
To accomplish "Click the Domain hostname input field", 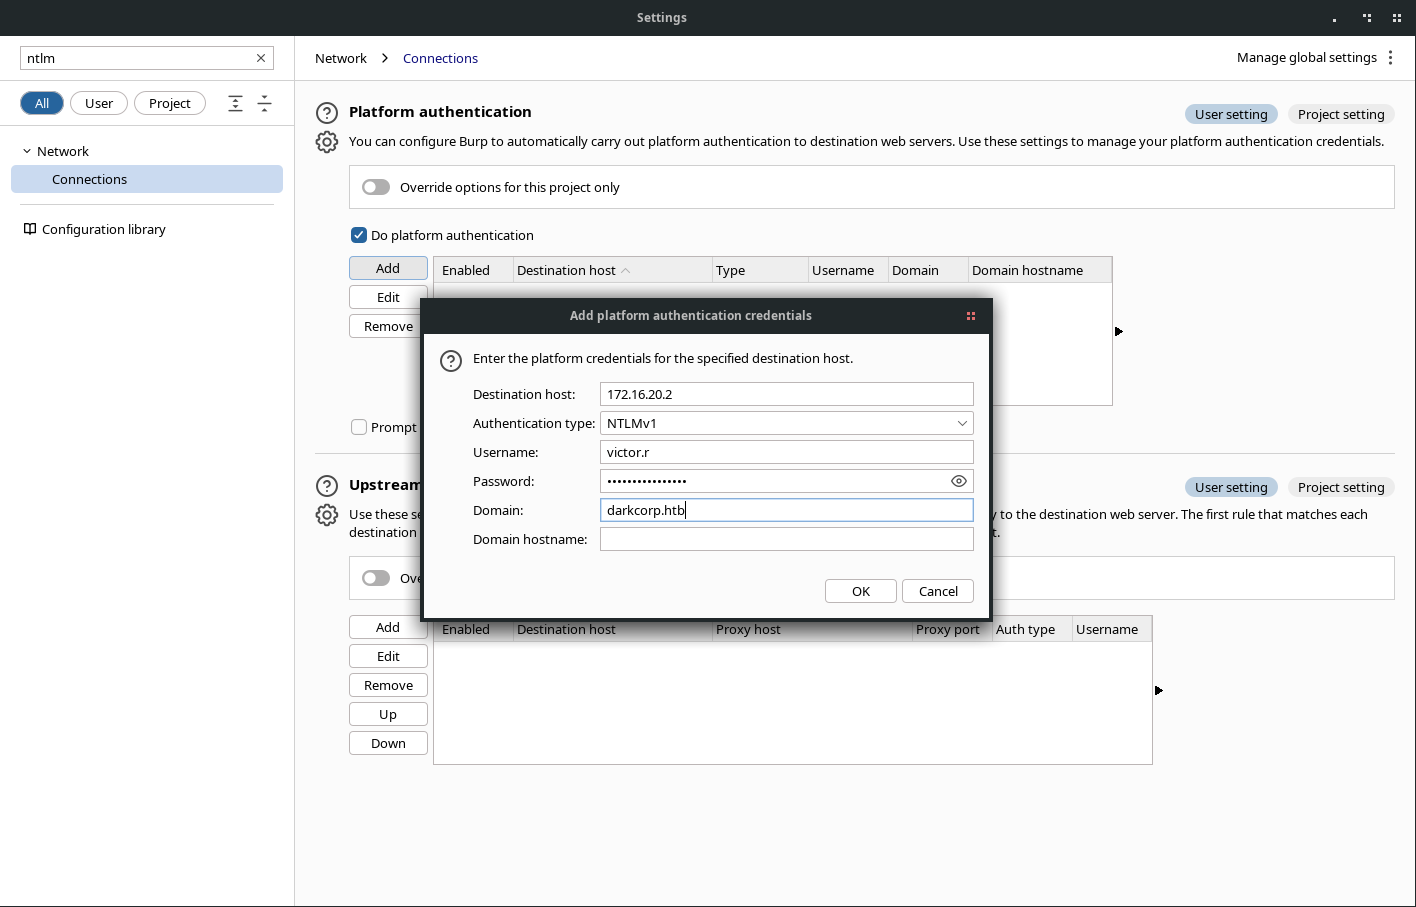I will pos(786,539).
